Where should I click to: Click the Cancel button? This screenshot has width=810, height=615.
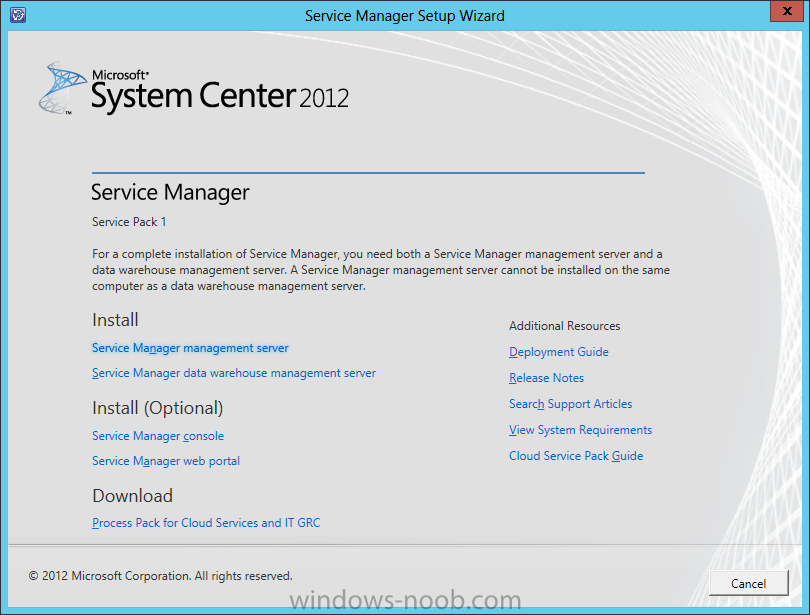tap(749, 584)
